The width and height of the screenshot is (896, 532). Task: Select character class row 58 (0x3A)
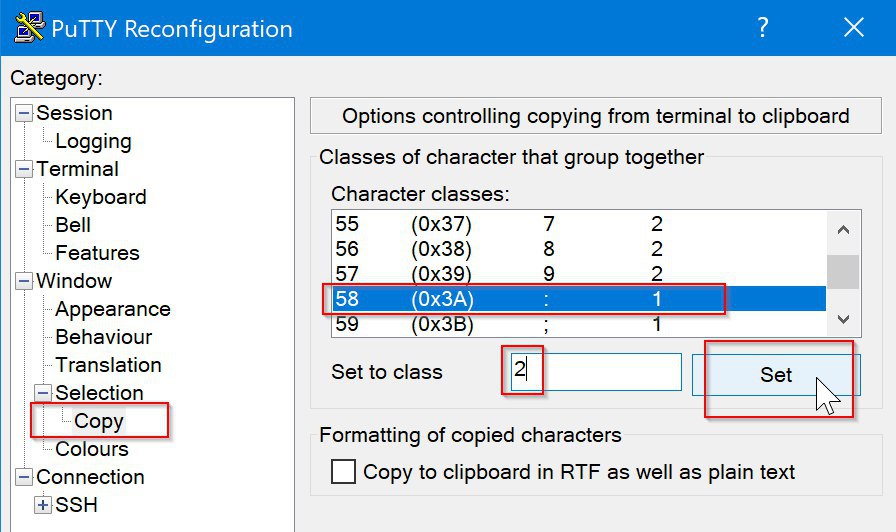(579, 299)
